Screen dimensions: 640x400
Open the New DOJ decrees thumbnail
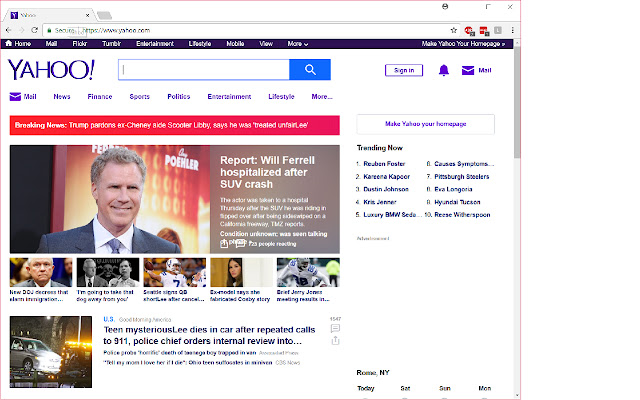[41, 272]
